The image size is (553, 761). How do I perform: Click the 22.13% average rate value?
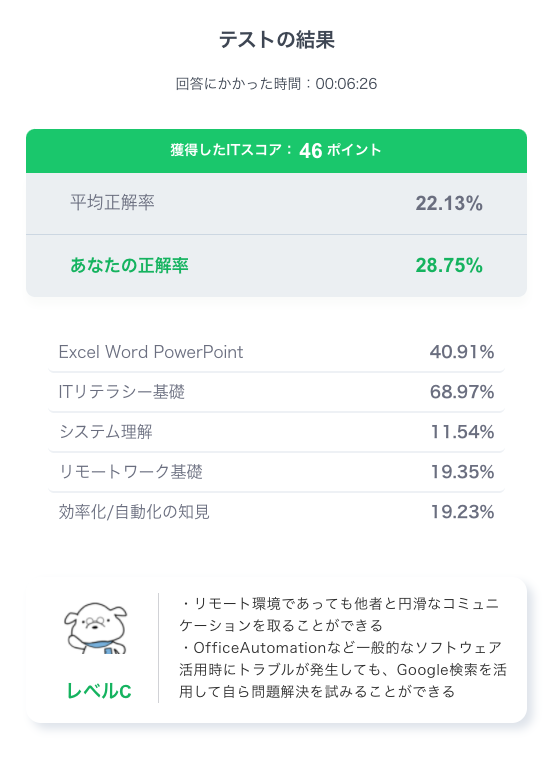449,203
